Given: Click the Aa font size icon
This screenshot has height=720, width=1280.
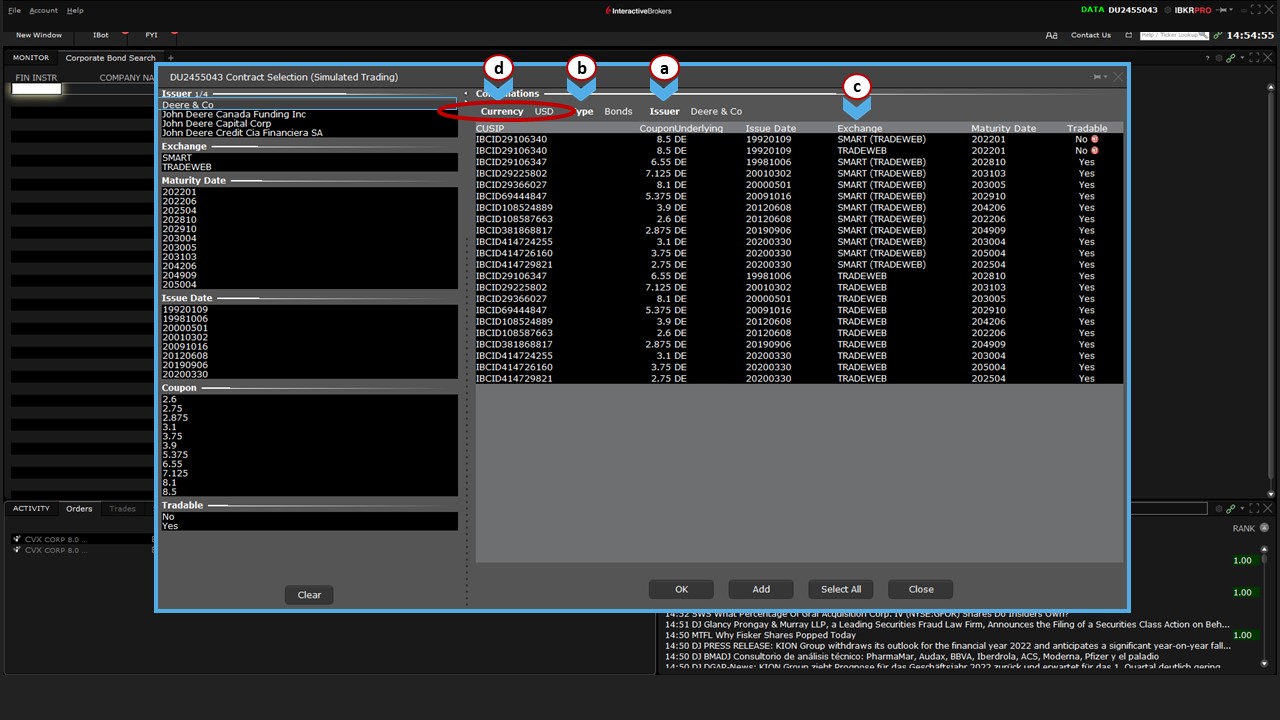Looking at the screenshot, I should (1051, 35).
